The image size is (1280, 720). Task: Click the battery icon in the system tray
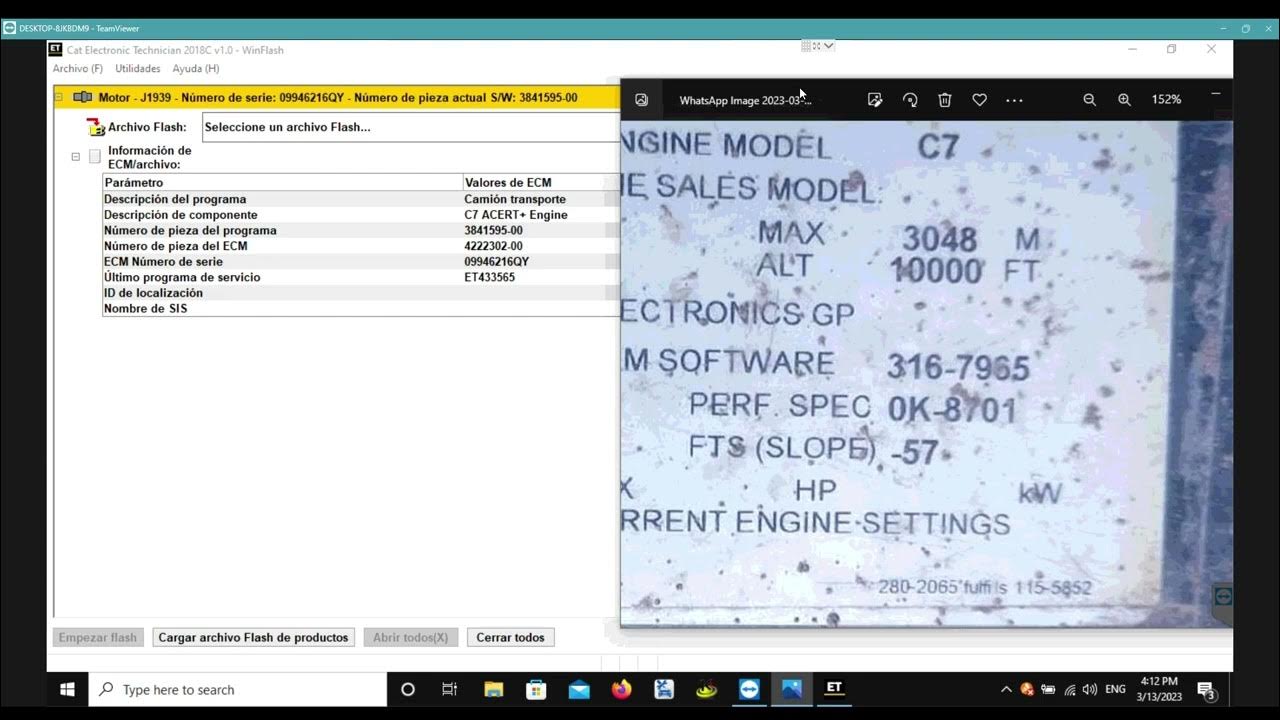click(x=1048, y=689)
